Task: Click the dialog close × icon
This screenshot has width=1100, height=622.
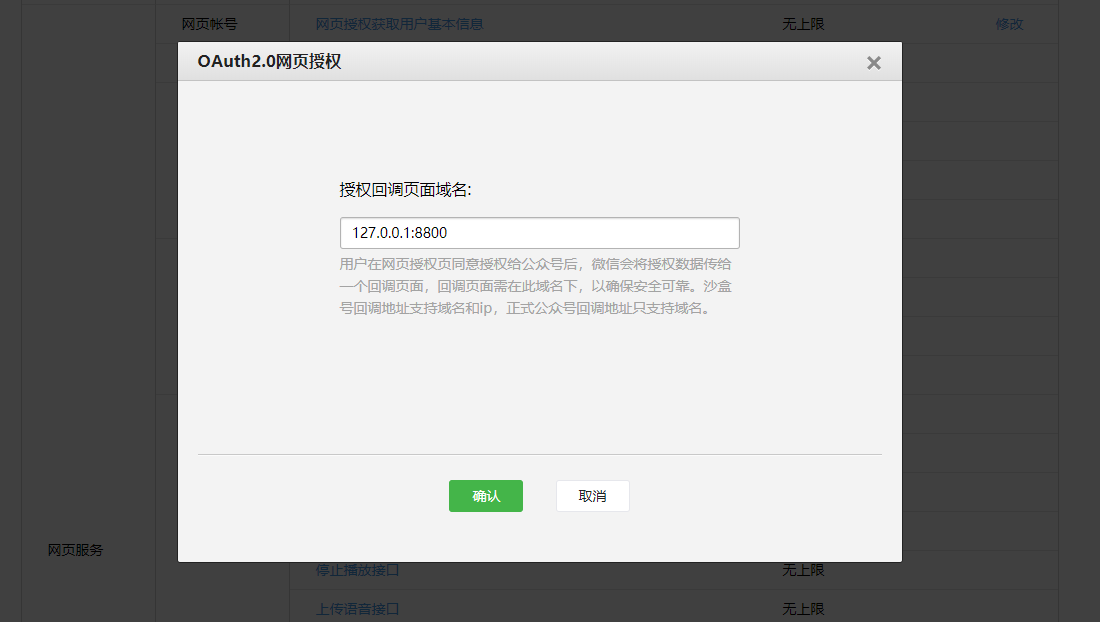Action: (x=873, y=62)
